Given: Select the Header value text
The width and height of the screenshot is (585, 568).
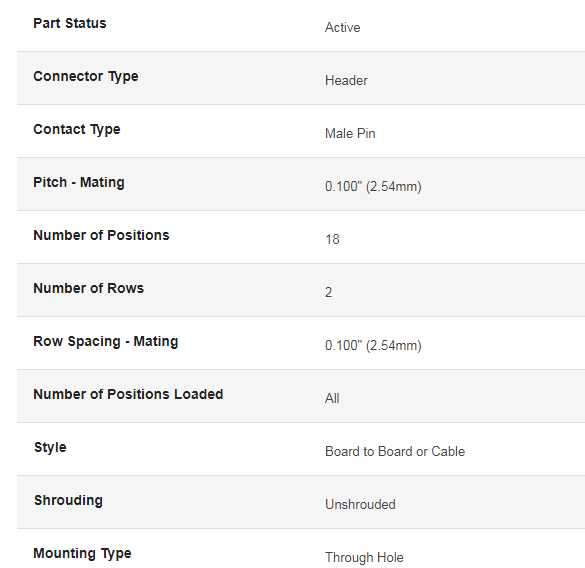Looking at the screenshot, I should (346, 81).
